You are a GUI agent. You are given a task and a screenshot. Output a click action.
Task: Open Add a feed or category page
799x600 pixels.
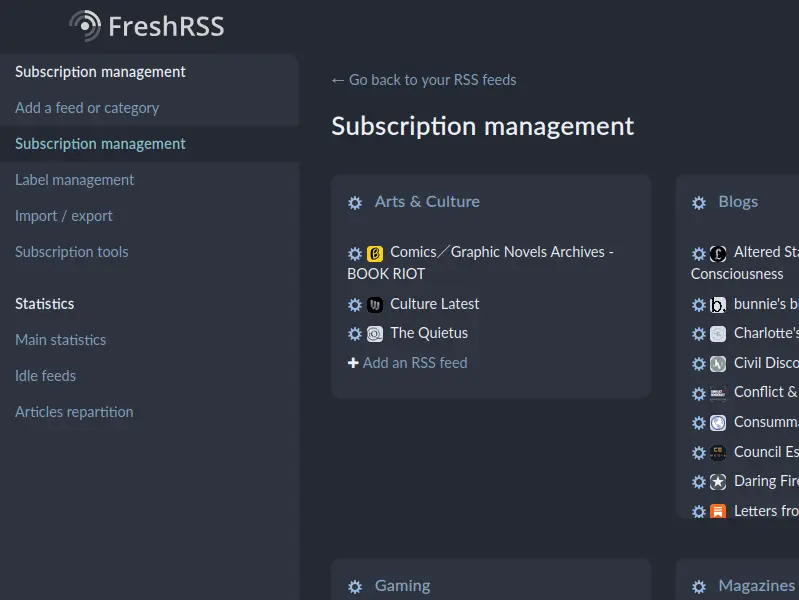(87, 108)
